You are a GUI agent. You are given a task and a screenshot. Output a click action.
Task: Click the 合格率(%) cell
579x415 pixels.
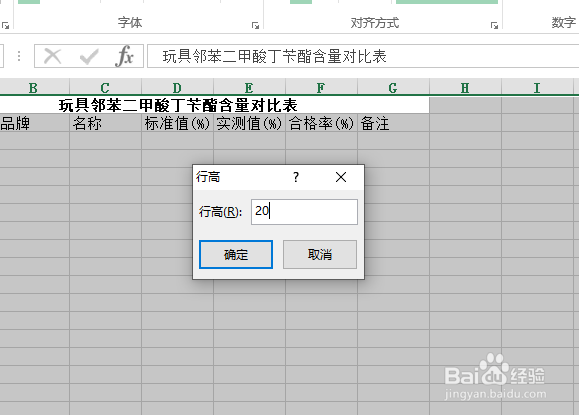pos(321,123)
